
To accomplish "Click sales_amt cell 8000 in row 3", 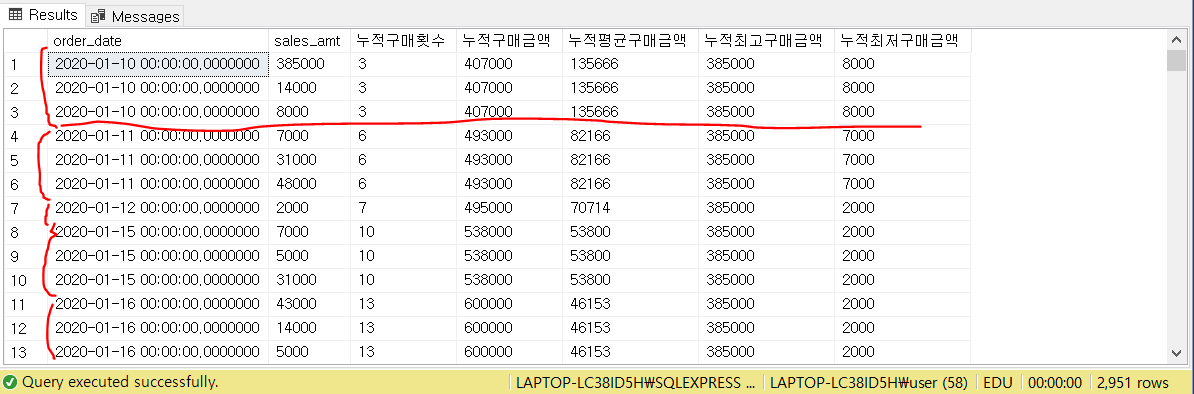I will [x=310, y=113].
